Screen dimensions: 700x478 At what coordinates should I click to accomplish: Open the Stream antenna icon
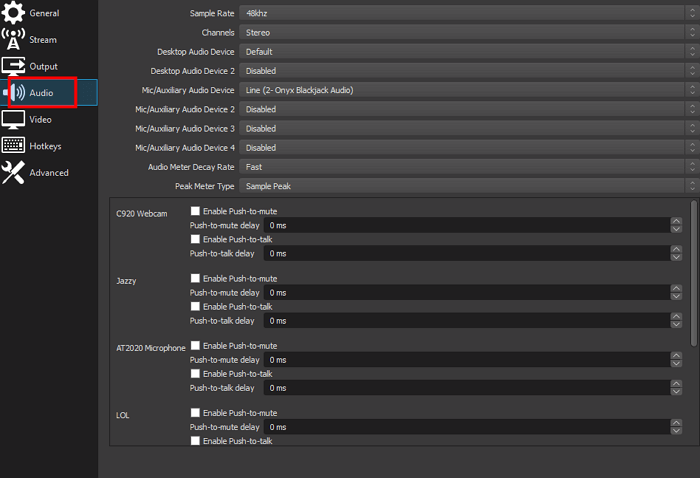(14, 40)
